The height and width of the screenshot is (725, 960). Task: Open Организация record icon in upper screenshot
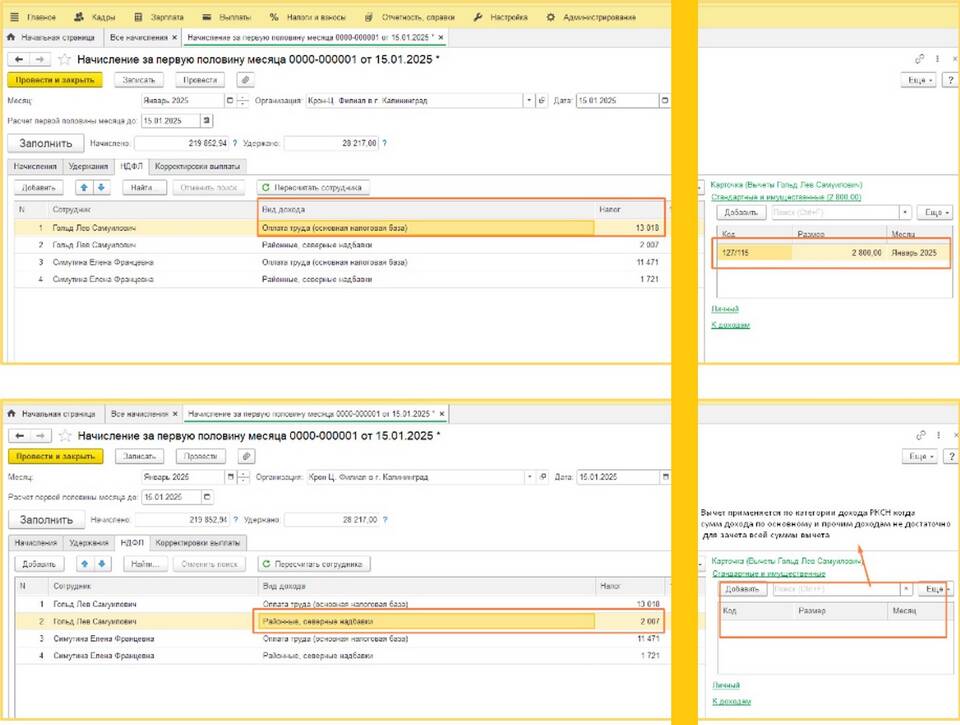click(541, 100)
